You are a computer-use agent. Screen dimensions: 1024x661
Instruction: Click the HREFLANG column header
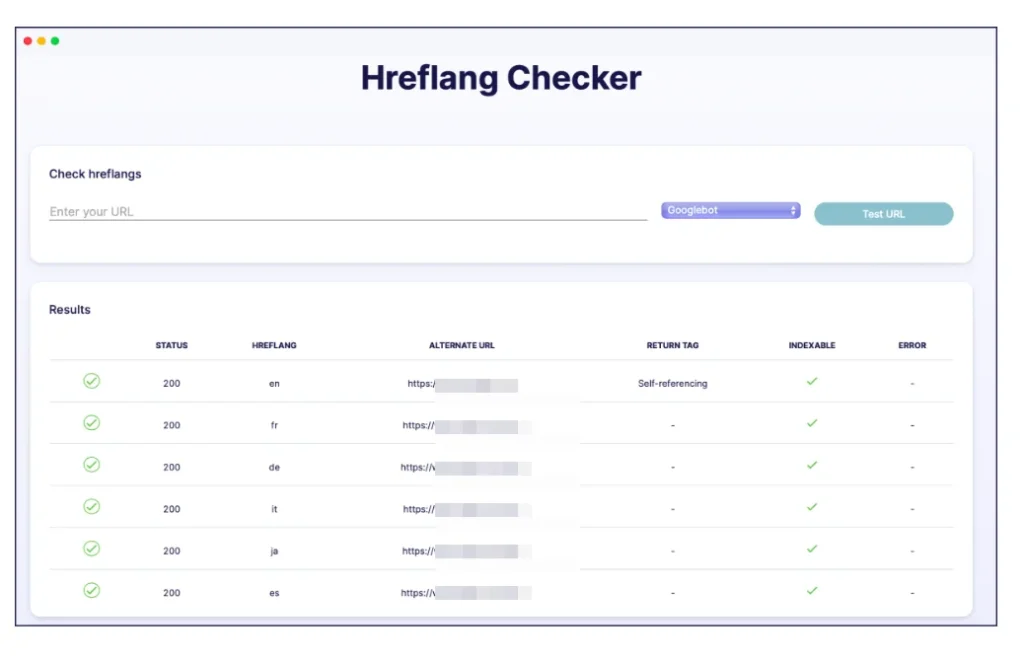[274, 345]
